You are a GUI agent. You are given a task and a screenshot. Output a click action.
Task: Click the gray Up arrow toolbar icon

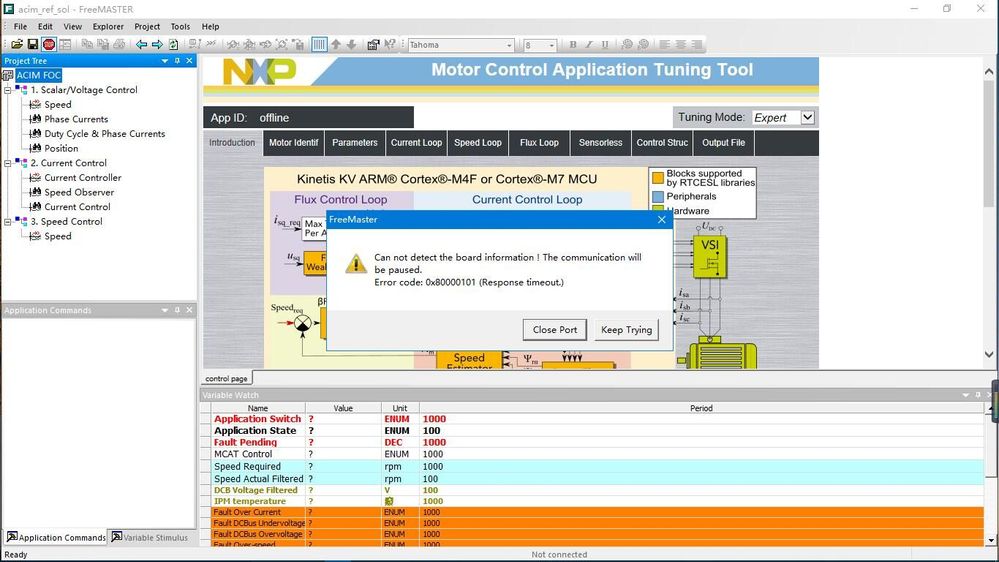[336, 45]
